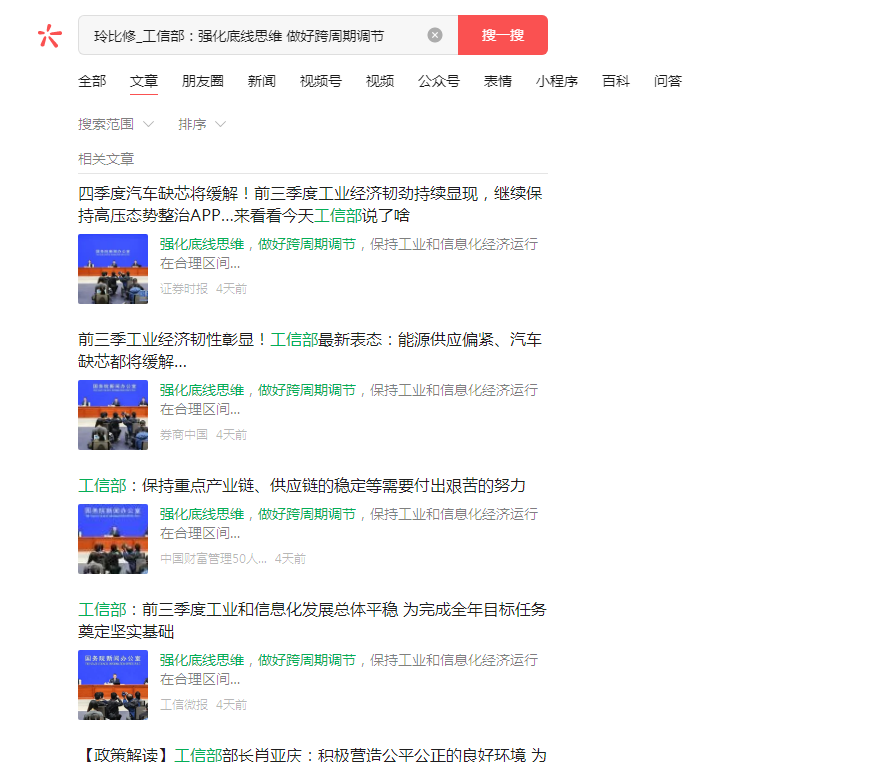This screenshot has width=876, height=762.
Task: Select the 小程序 tab
Action: (557, 81)
